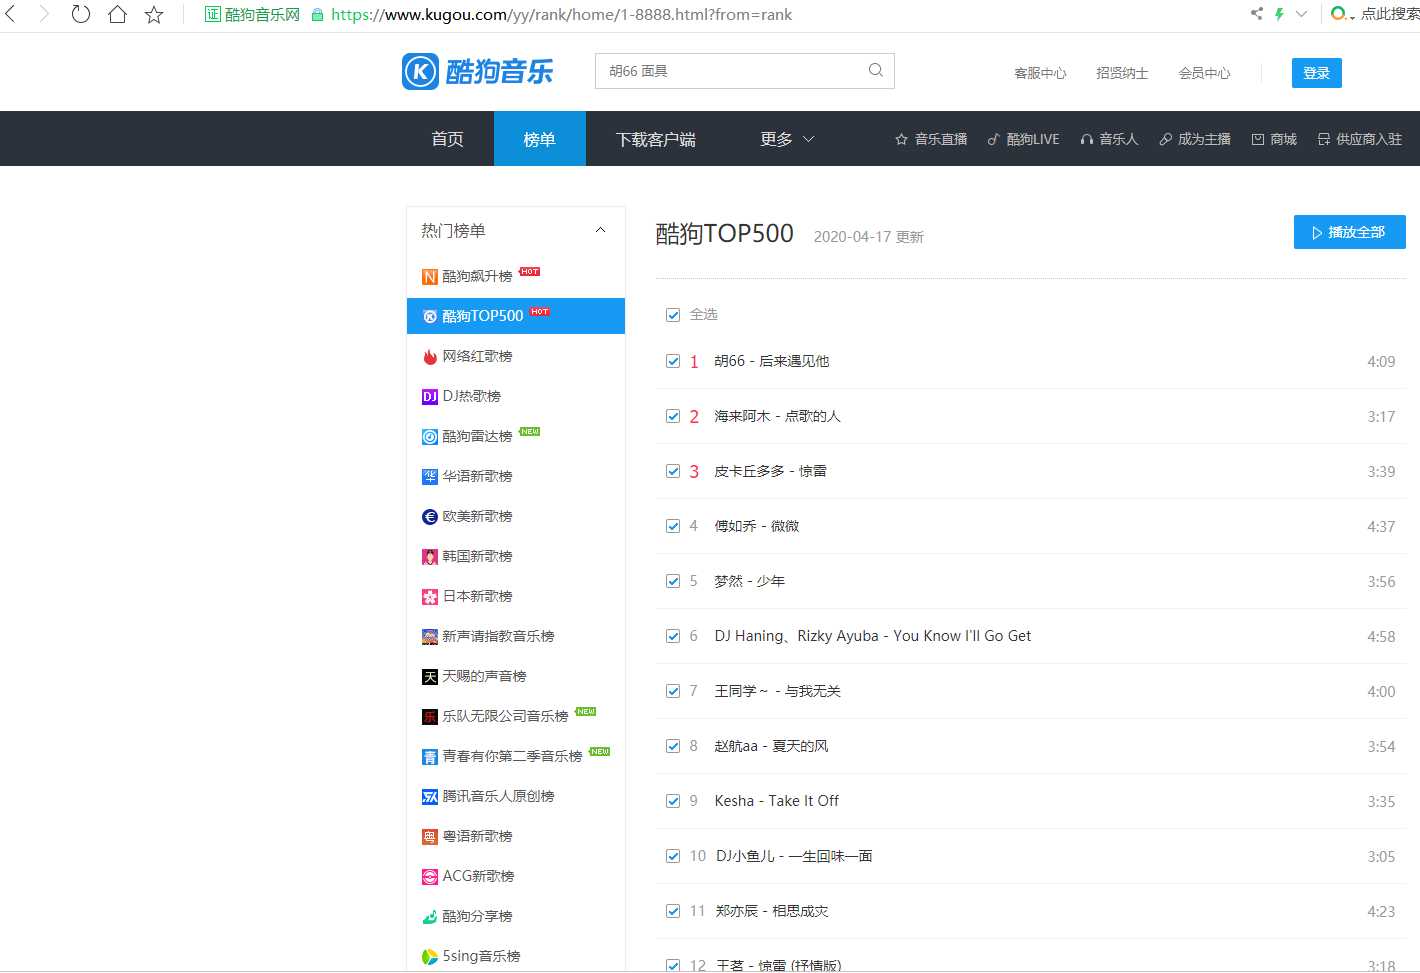Click the 播放全部 play all button
The image size is (1420, 973).
coord(1349,232)
